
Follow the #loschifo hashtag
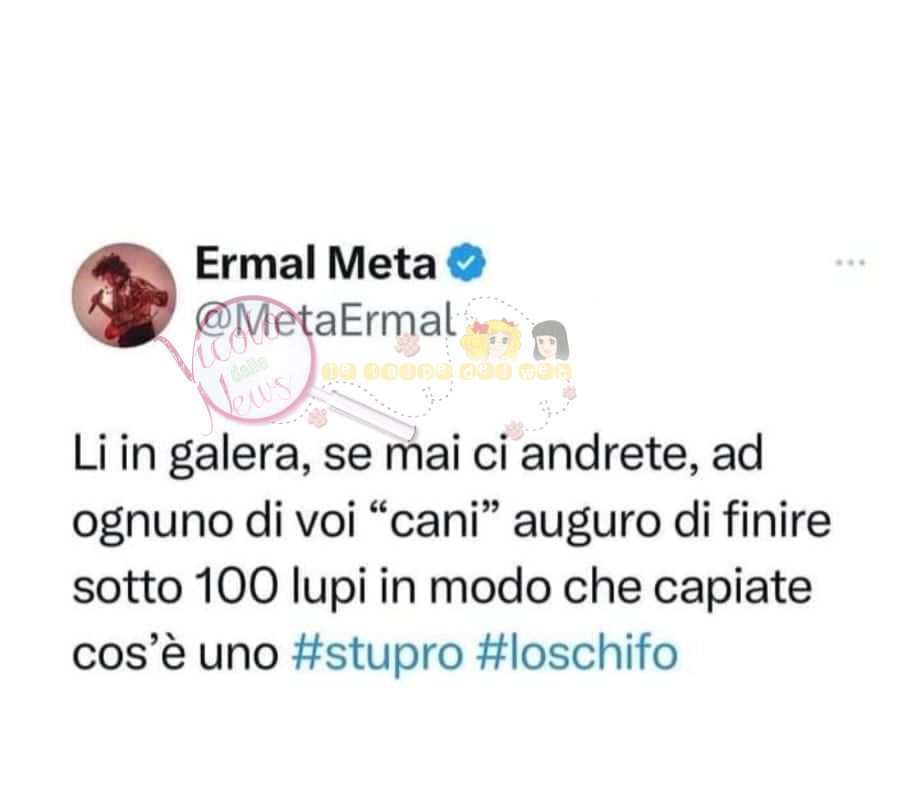pos(578,653)
